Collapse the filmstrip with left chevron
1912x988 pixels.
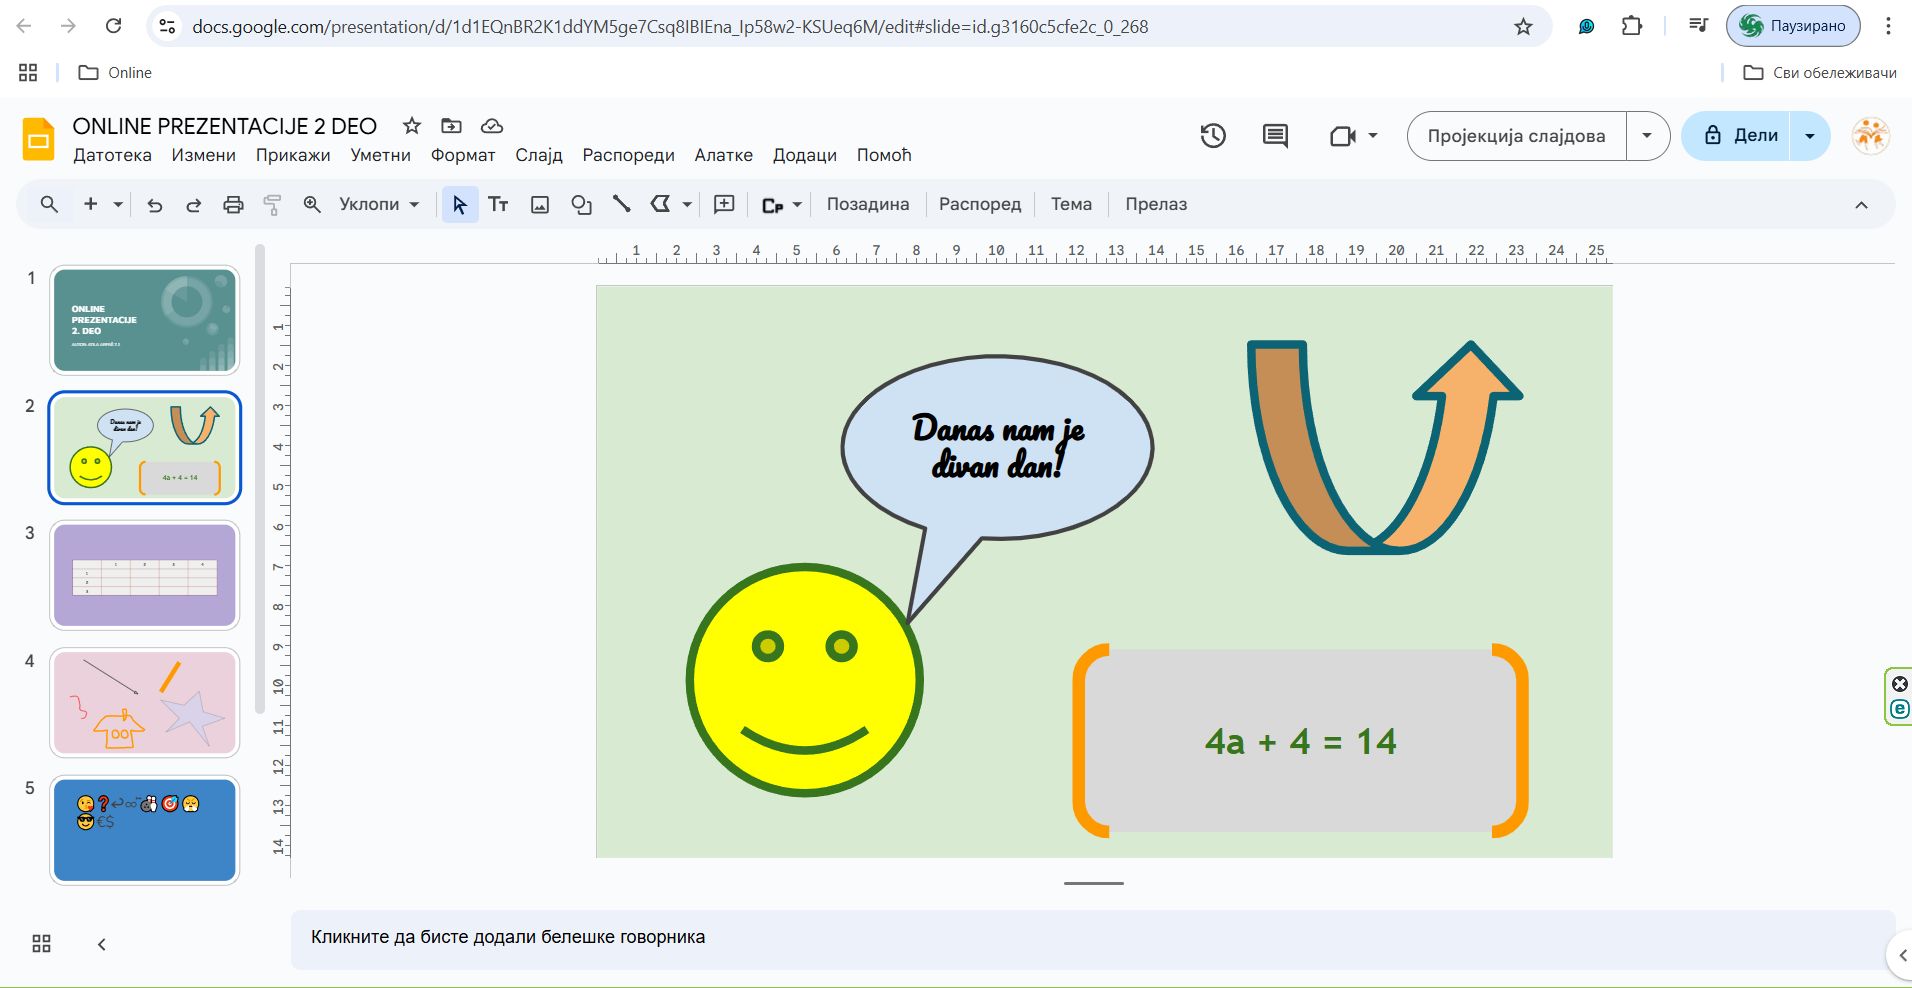[x=101, y=944]
